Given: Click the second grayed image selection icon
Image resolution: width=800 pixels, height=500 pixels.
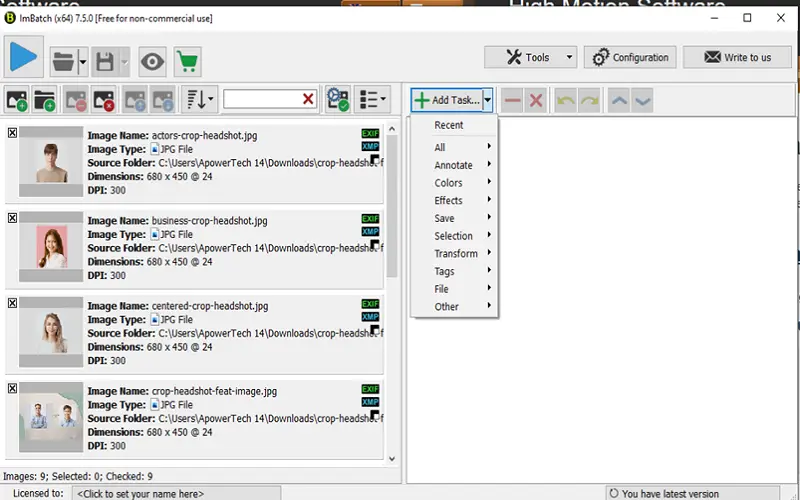Looking at the screenshot, I should pyautogui.click(x=163, y=99).
